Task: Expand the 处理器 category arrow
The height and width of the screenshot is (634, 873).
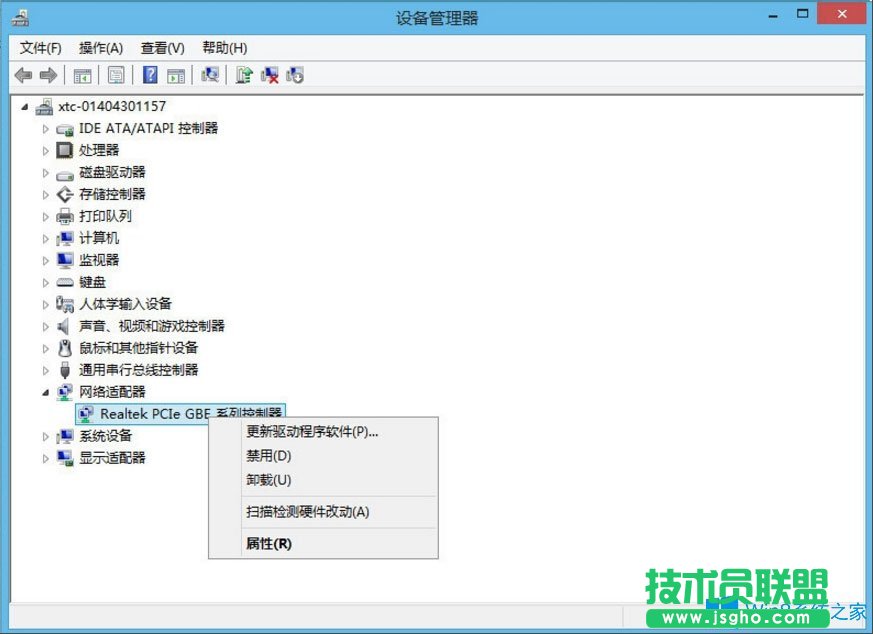Action: (46, 150)
